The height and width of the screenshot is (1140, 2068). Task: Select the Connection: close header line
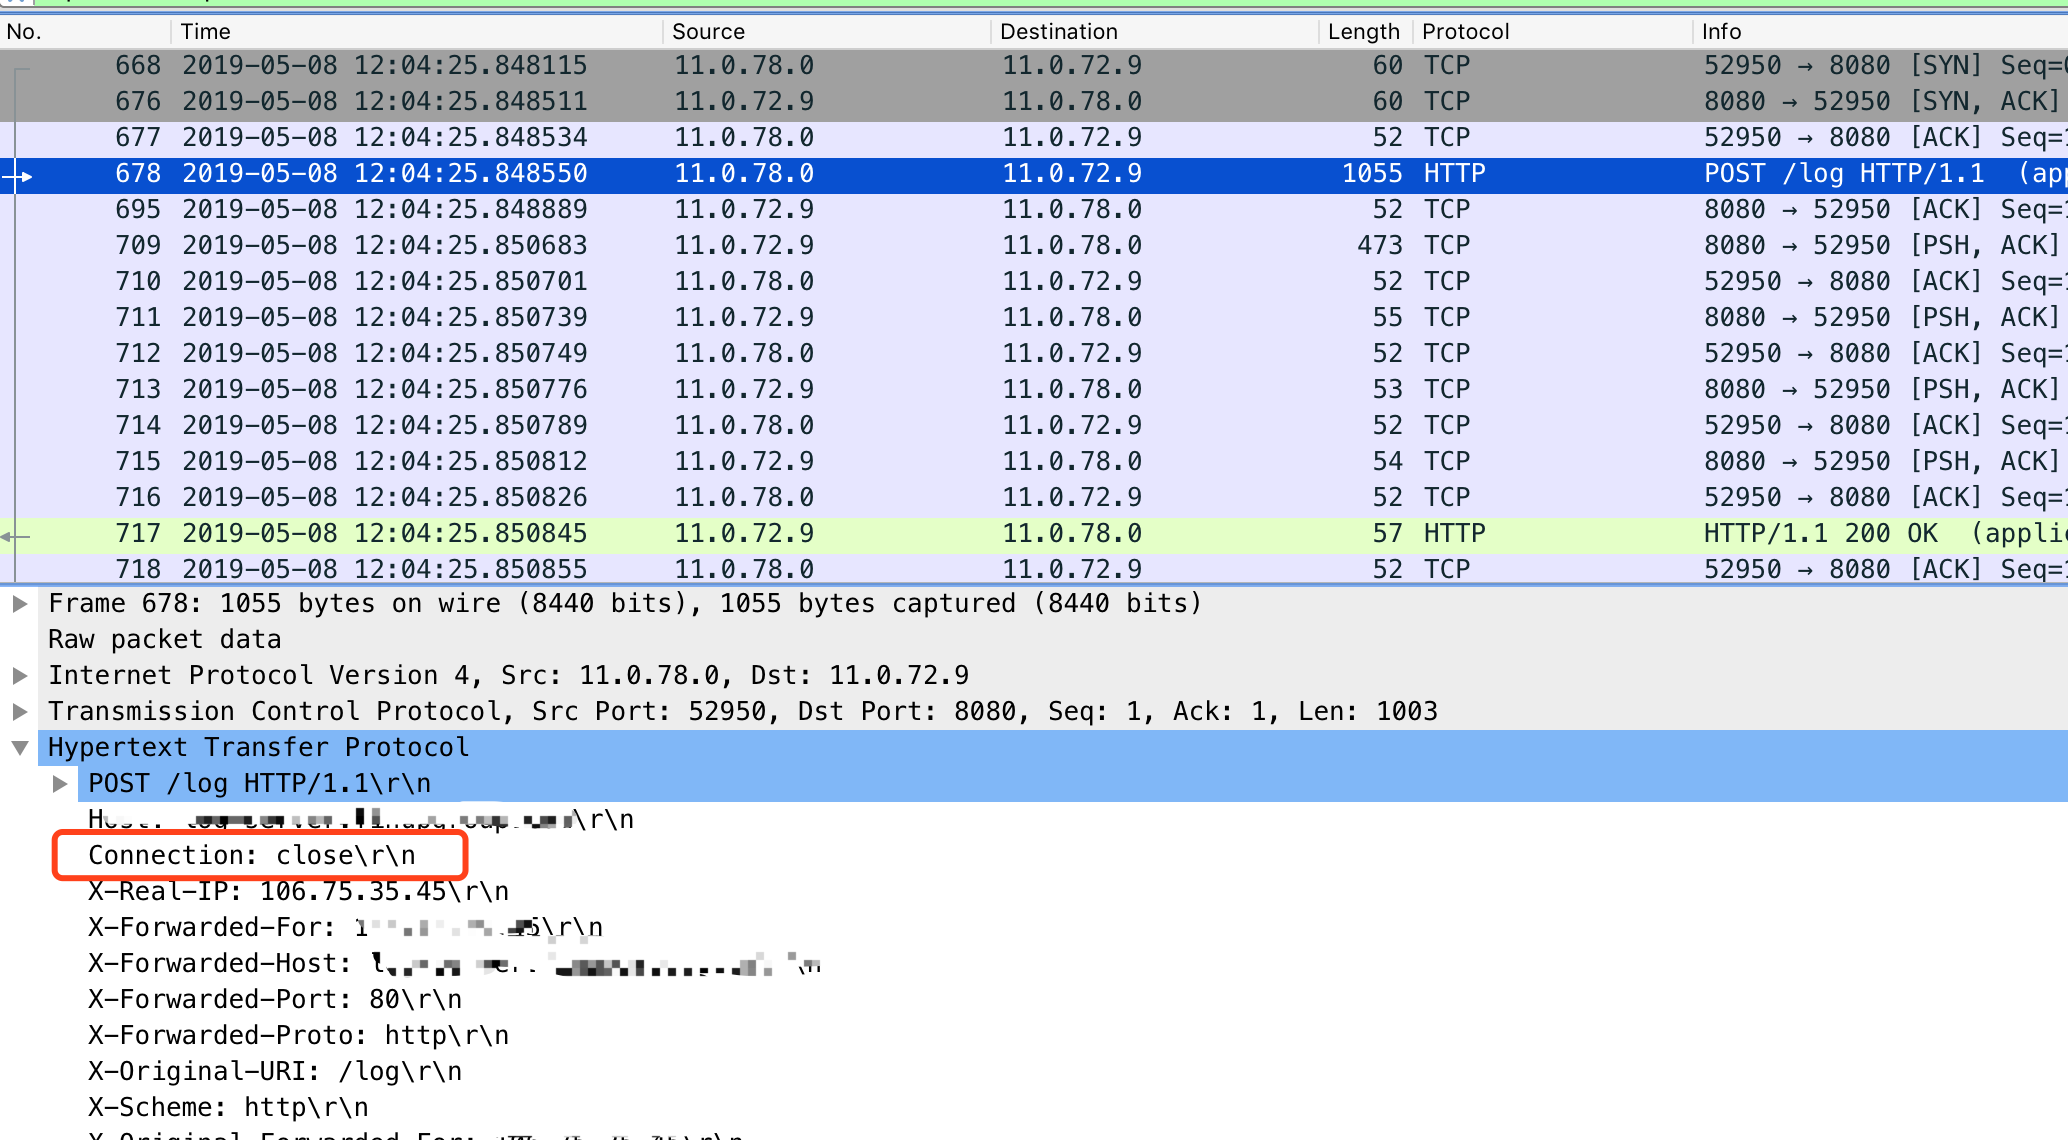point(252,856)
